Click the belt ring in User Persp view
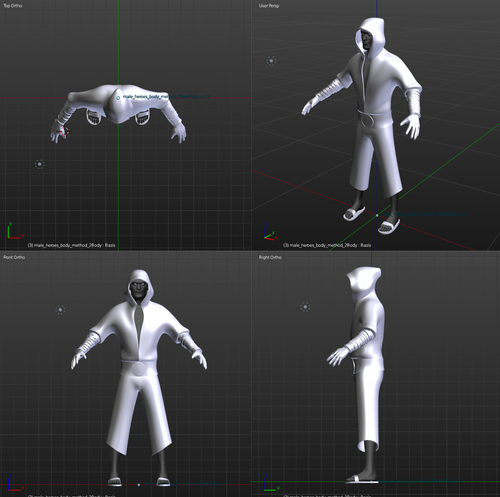 [367, 121]
